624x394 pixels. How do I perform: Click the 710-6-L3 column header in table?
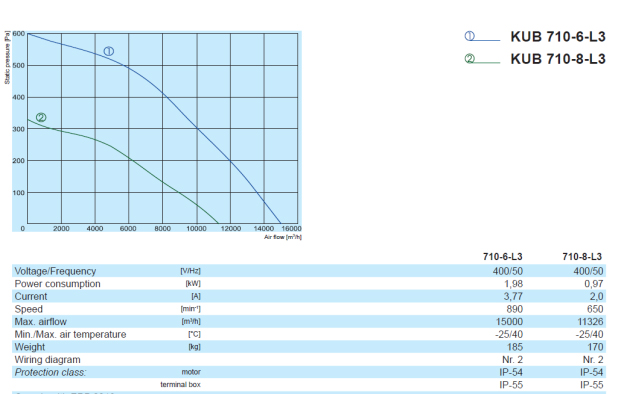503,257
